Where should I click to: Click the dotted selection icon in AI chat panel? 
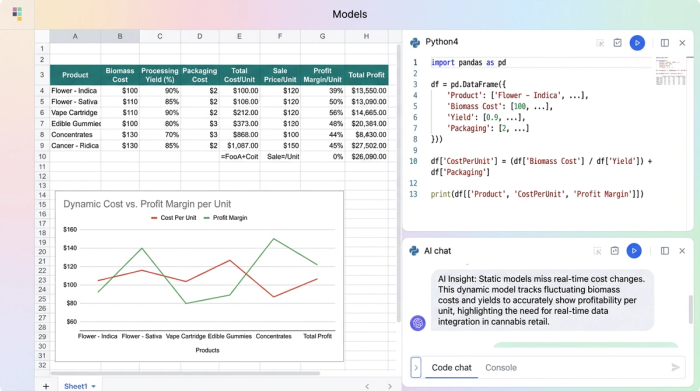[x=597, y=251]
